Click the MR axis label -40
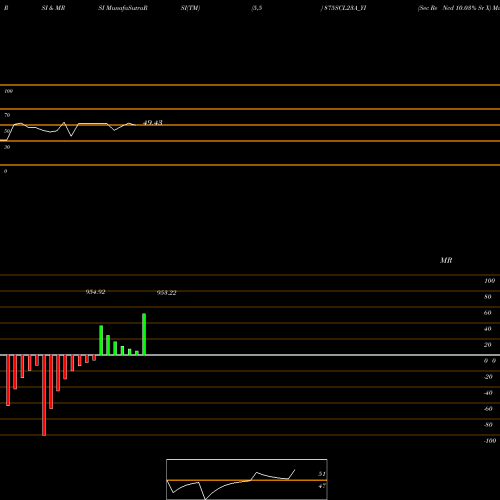Screen dimensions: 500x500 (488, 393)
